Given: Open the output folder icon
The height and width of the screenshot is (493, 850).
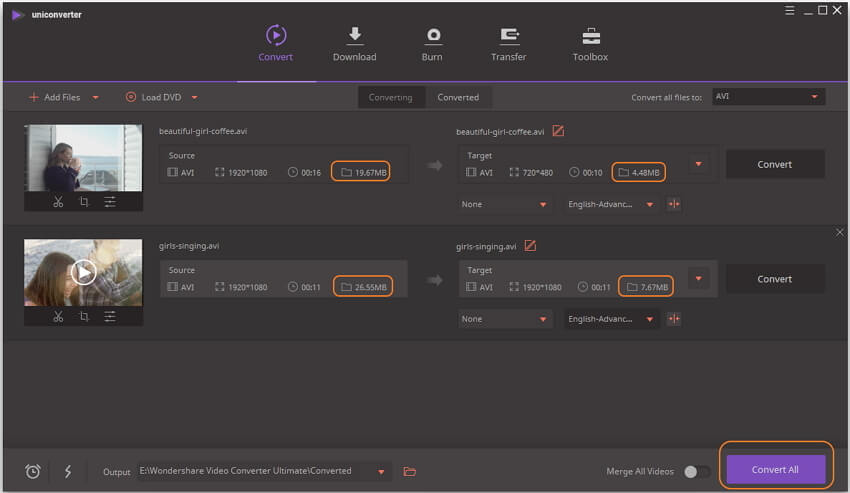Looking at the screenshot, I should (409, 471).
